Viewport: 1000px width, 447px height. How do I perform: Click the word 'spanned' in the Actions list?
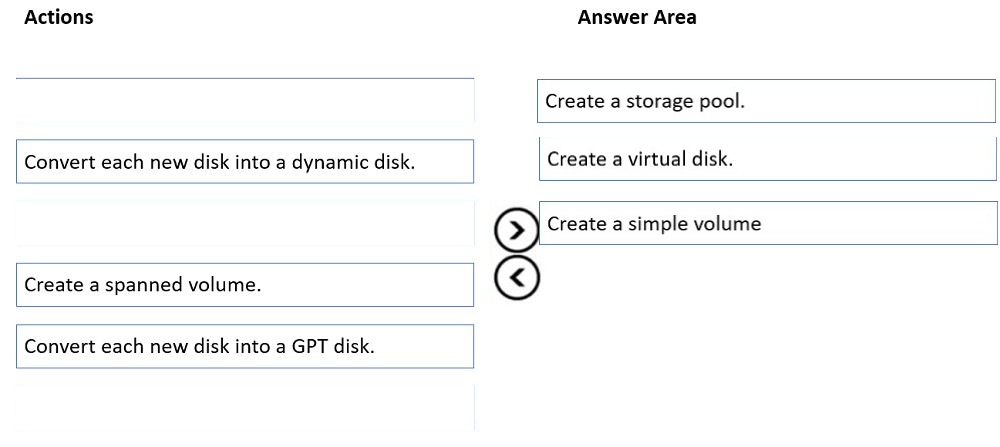148,285
